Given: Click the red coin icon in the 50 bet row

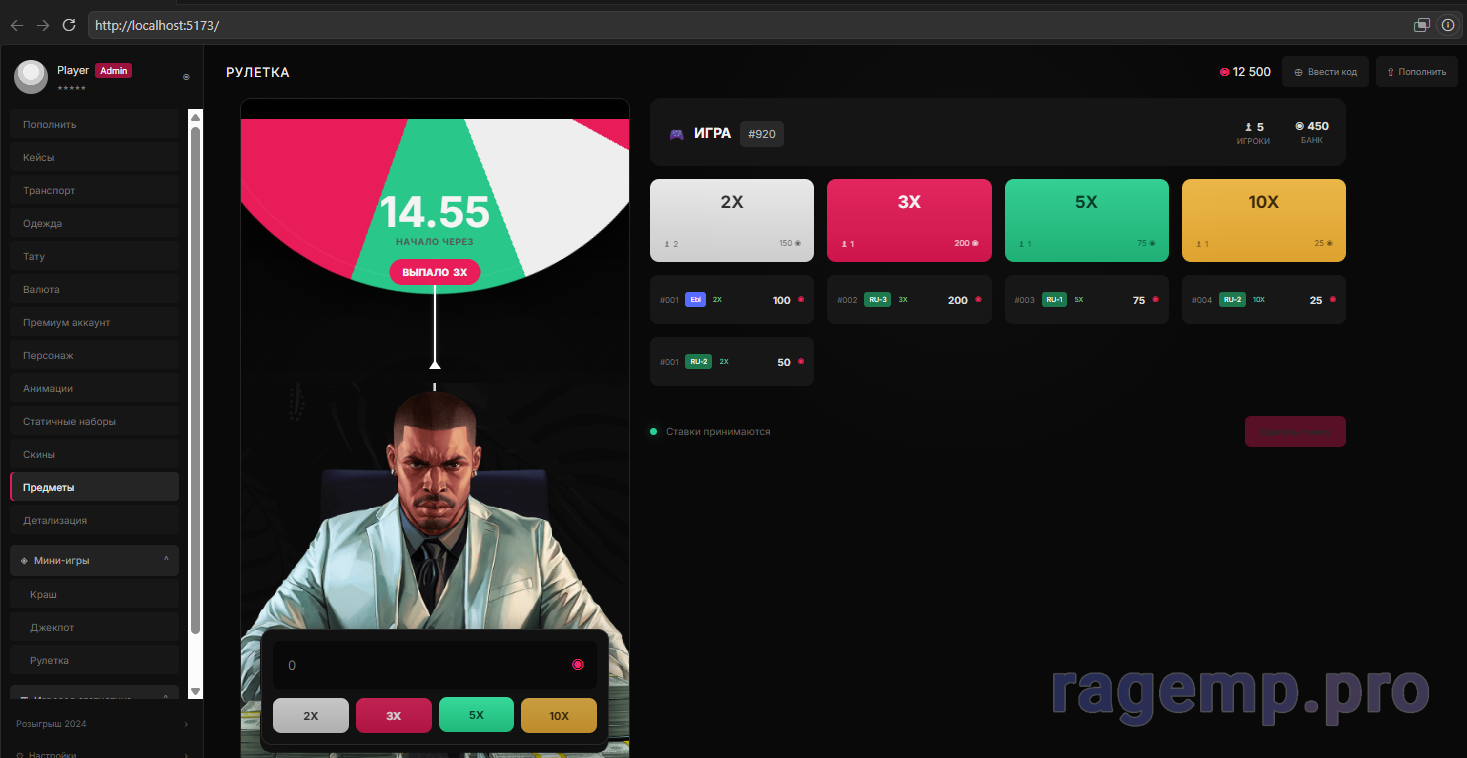Looking at the screenshot, I should (801, 362).
